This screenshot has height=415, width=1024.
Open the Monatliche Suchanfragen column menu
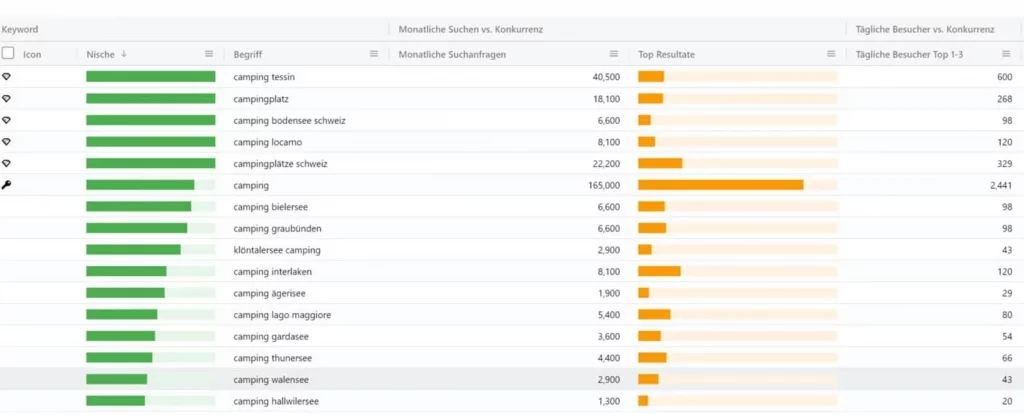(614, 54)
